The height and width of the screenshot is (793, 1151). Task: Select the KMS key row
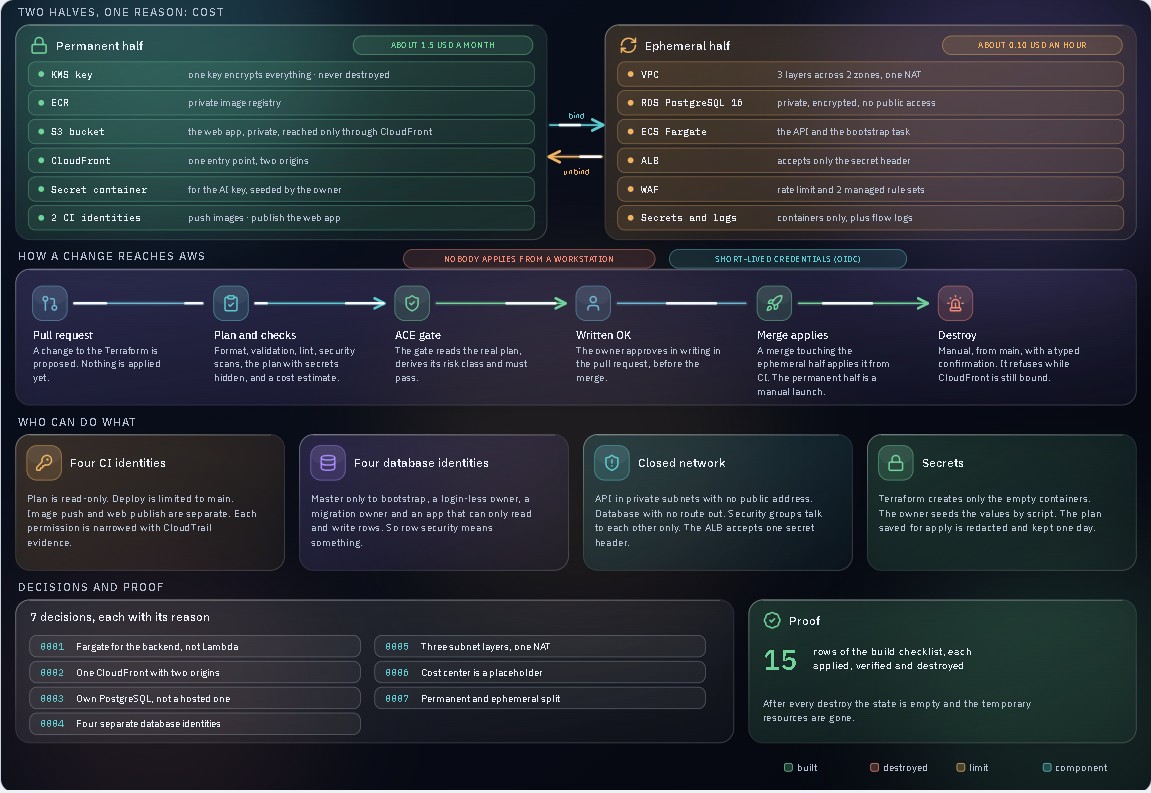point(282,75)
